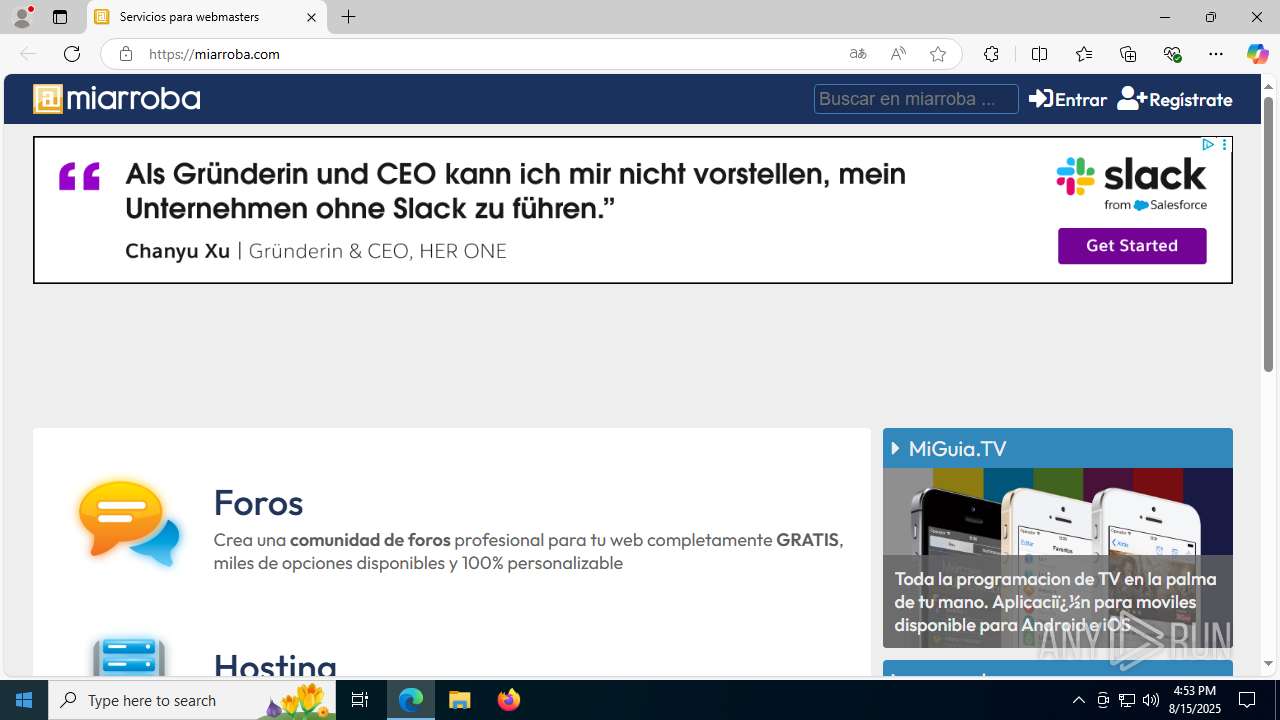The height and width of the screenshot is (720, 1280).
Task: Click the volume speaker tray icon
Action: tap(1151, 700)
